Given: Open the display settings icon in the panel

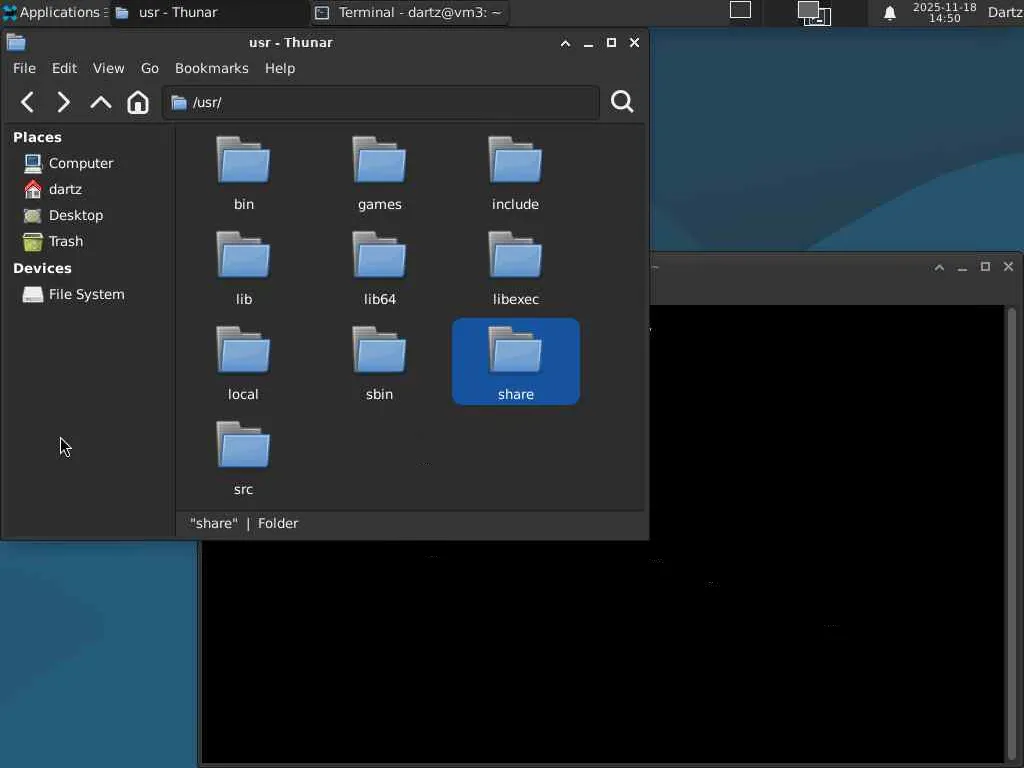Looking at the screenshot, I should coord(814,13).
